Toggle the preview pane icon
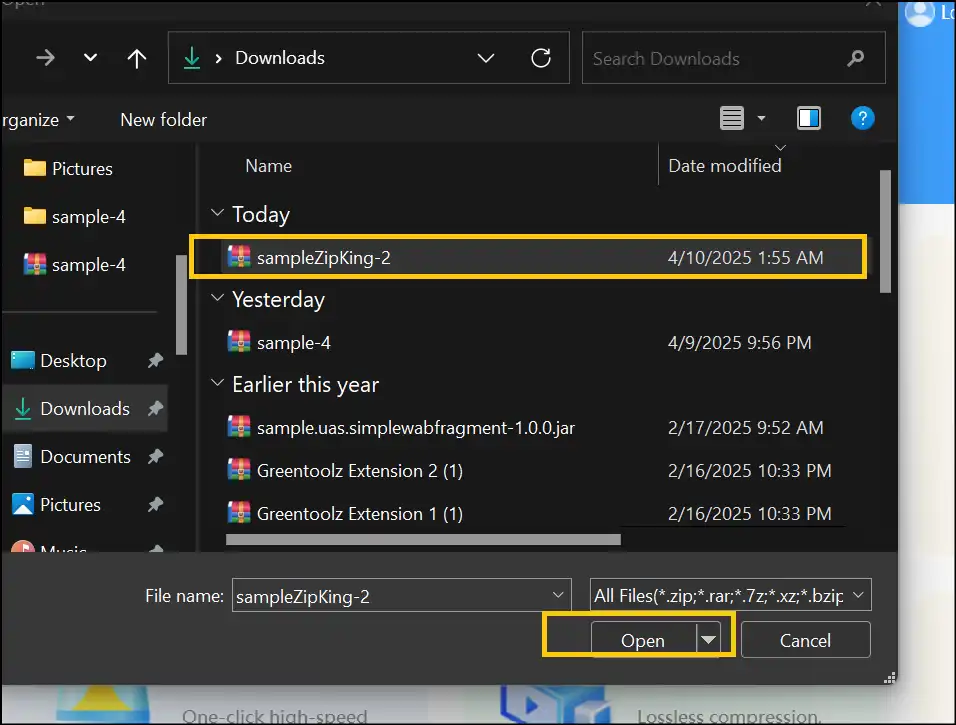Screen dimensions: 956x725 coord(808,118)
